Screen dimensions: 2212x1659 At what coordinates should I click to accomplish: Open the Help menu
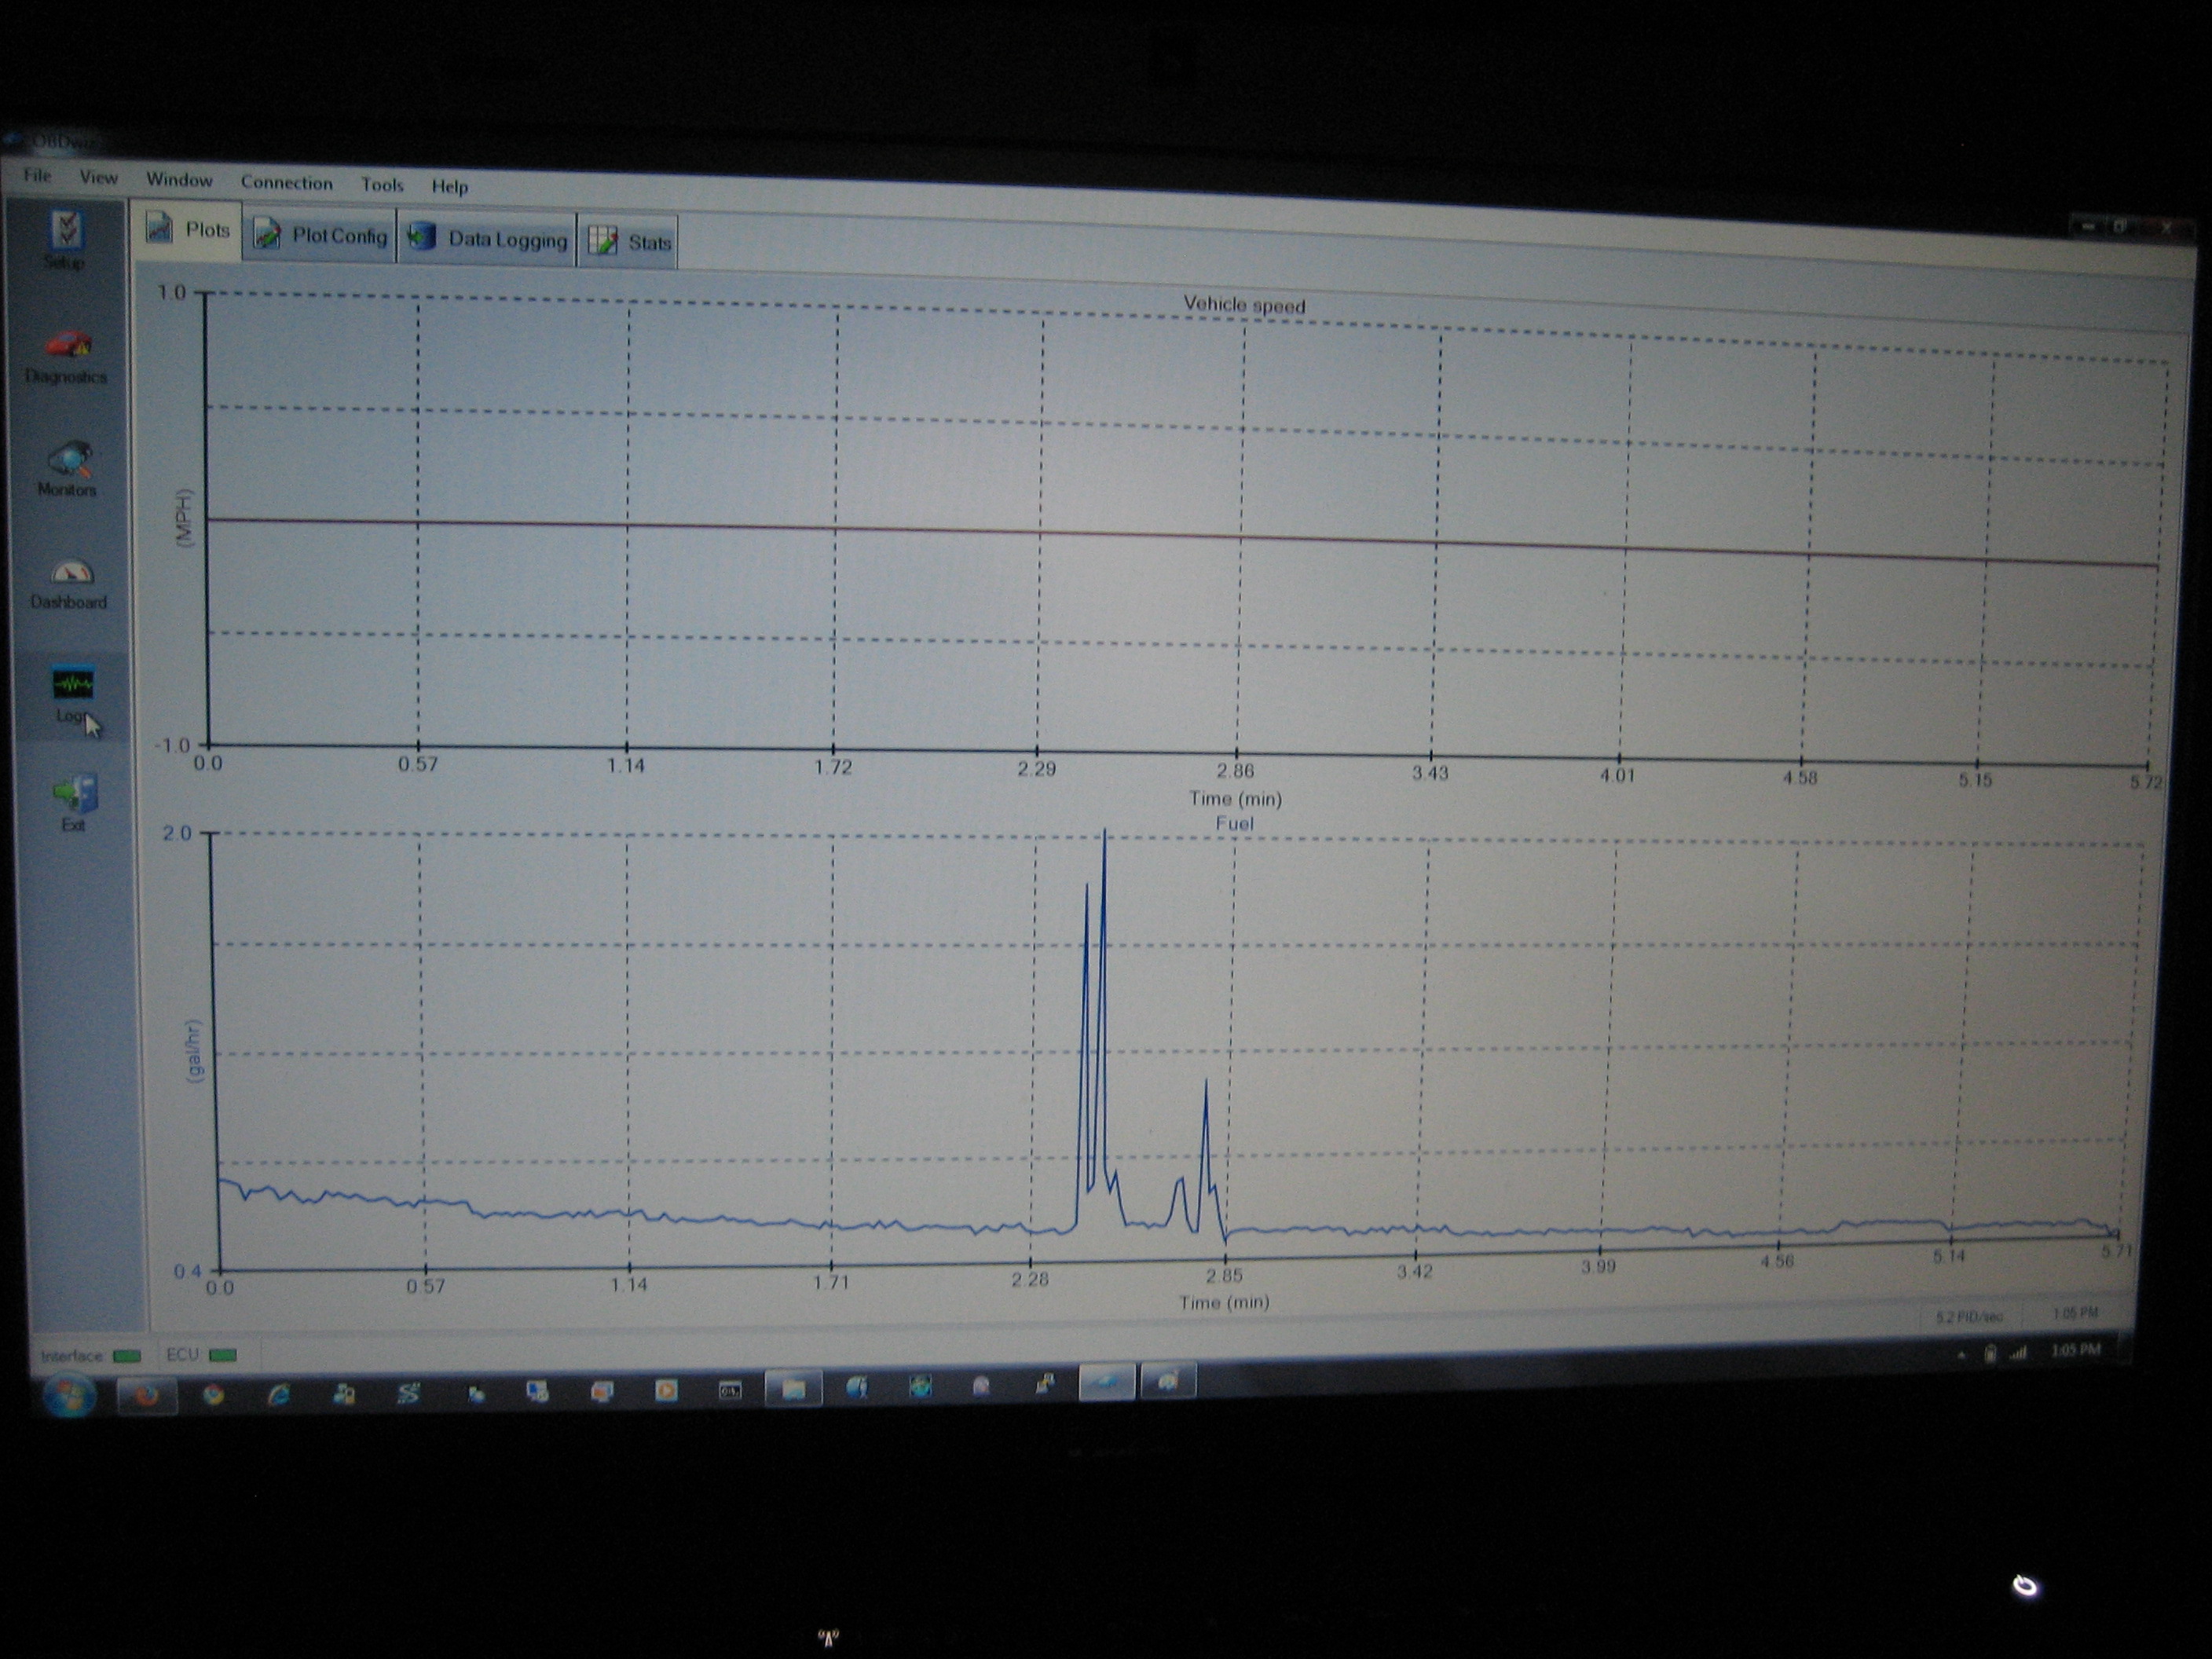(449, 187)
